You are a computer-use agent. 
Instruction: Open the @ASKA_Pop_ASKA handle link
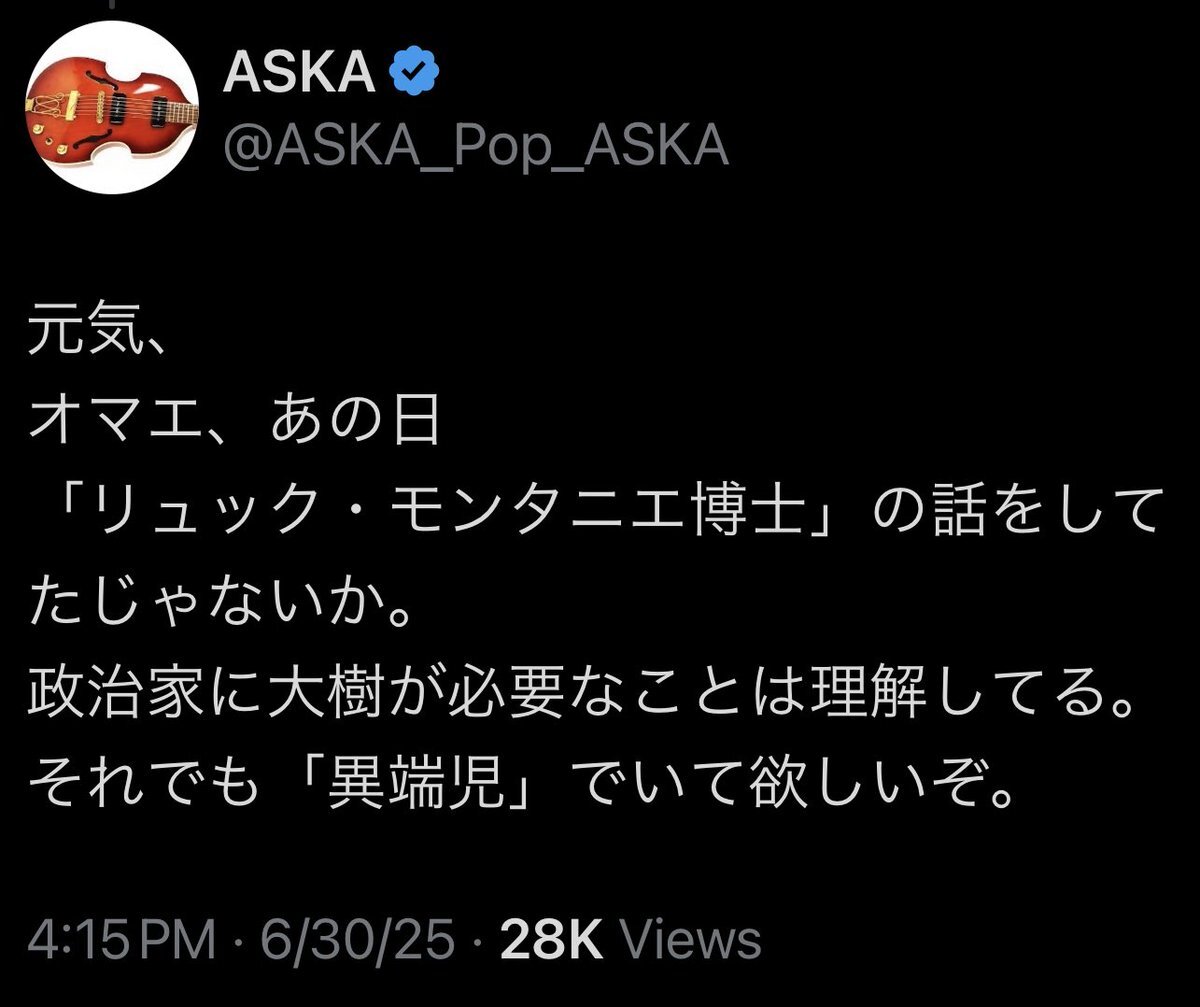(x=474, y=147)
